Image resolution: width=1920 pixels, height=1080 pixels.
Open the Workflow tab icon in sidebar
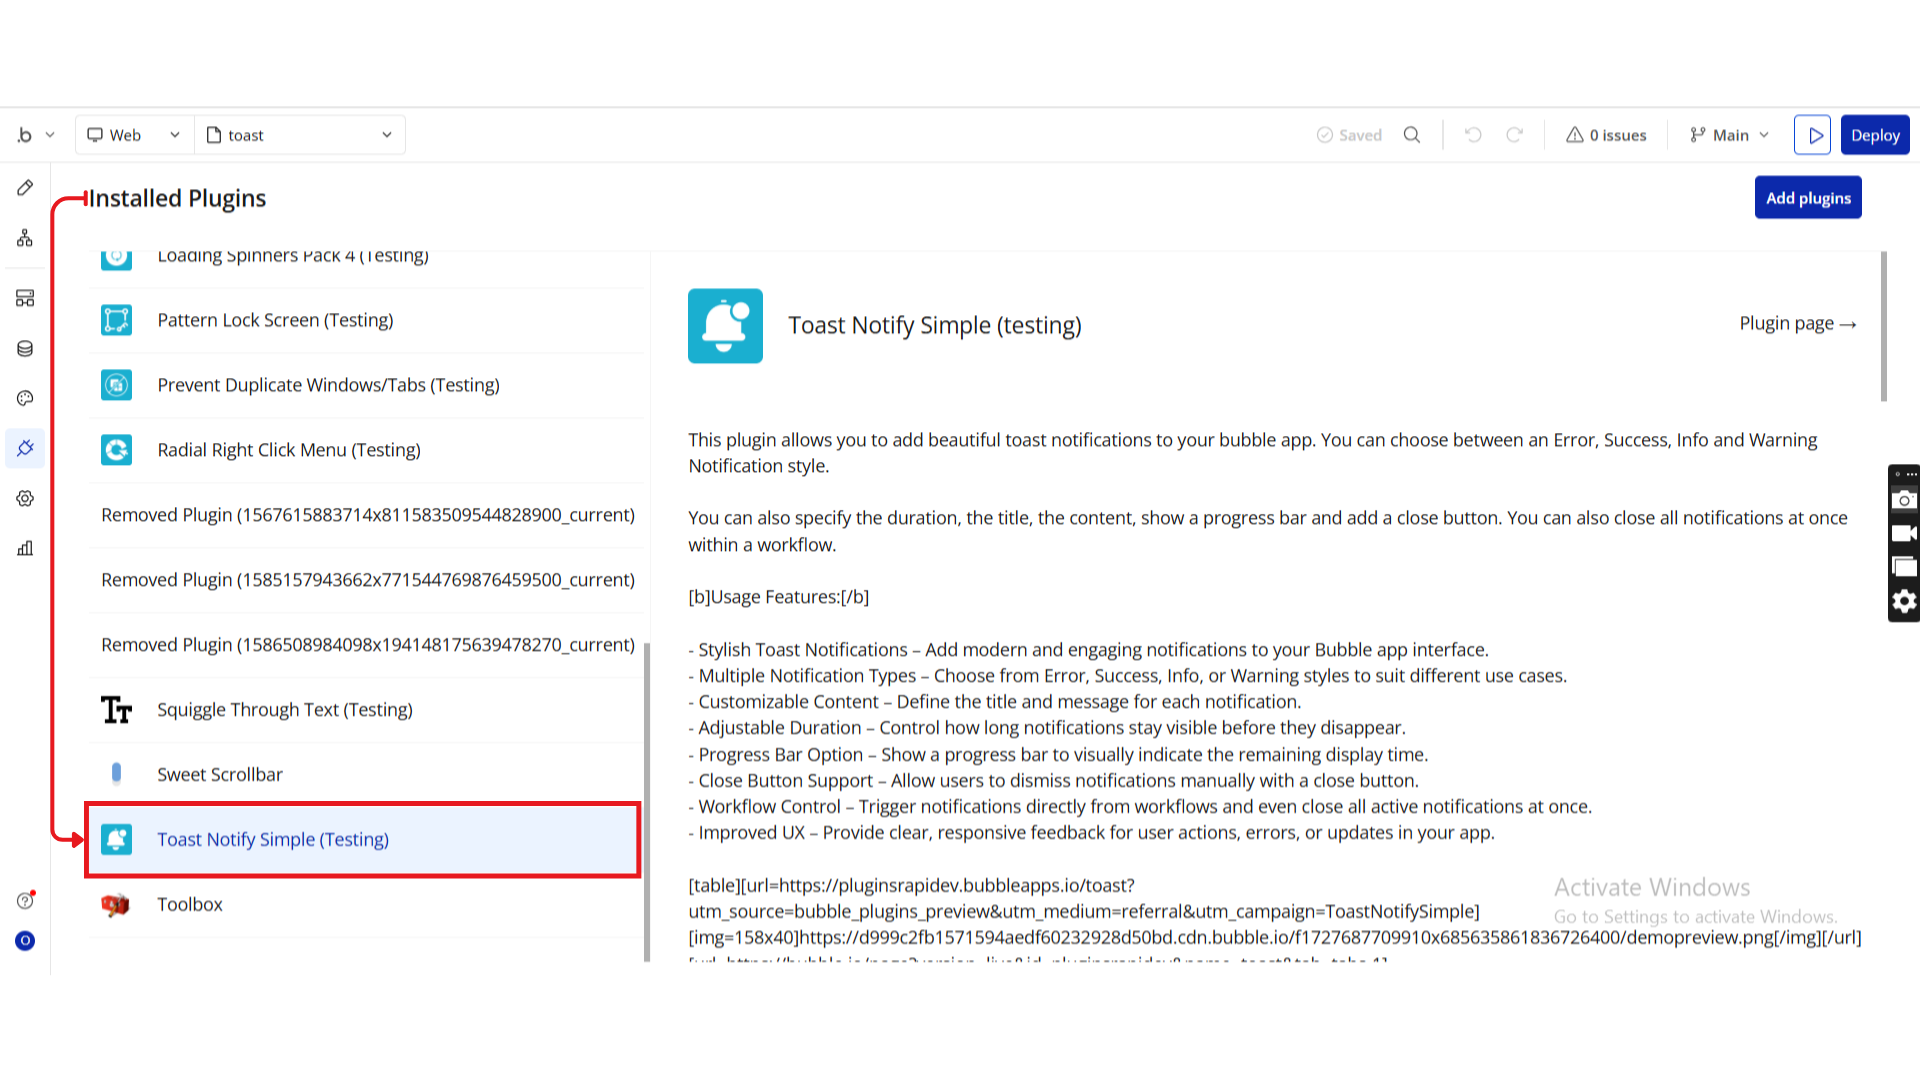click(25, 238)
